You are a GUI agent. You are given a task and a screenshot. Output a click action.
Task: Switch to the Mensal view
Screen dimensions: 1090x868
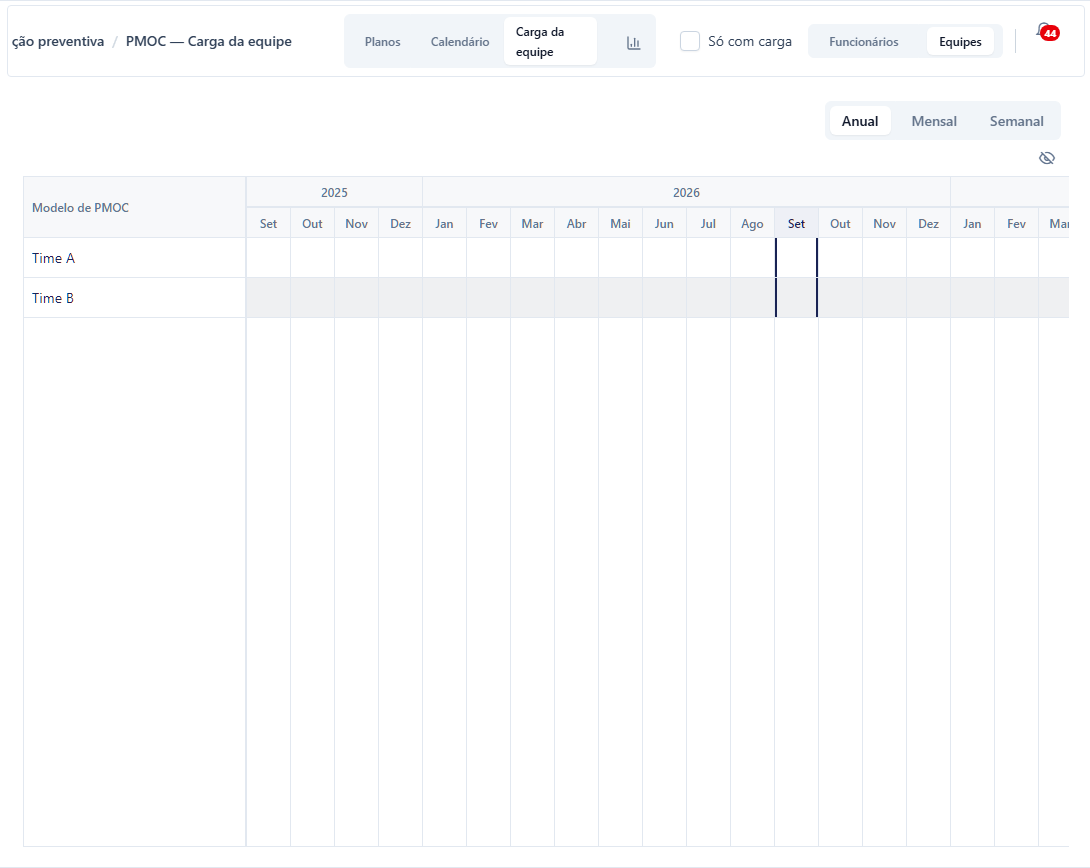(934, 121)
